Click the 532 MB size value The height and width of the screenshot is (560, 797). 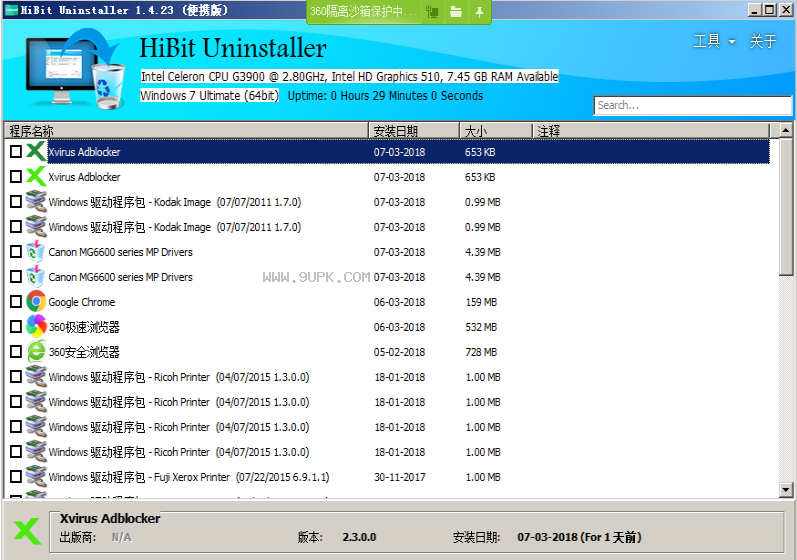point(481,327)
